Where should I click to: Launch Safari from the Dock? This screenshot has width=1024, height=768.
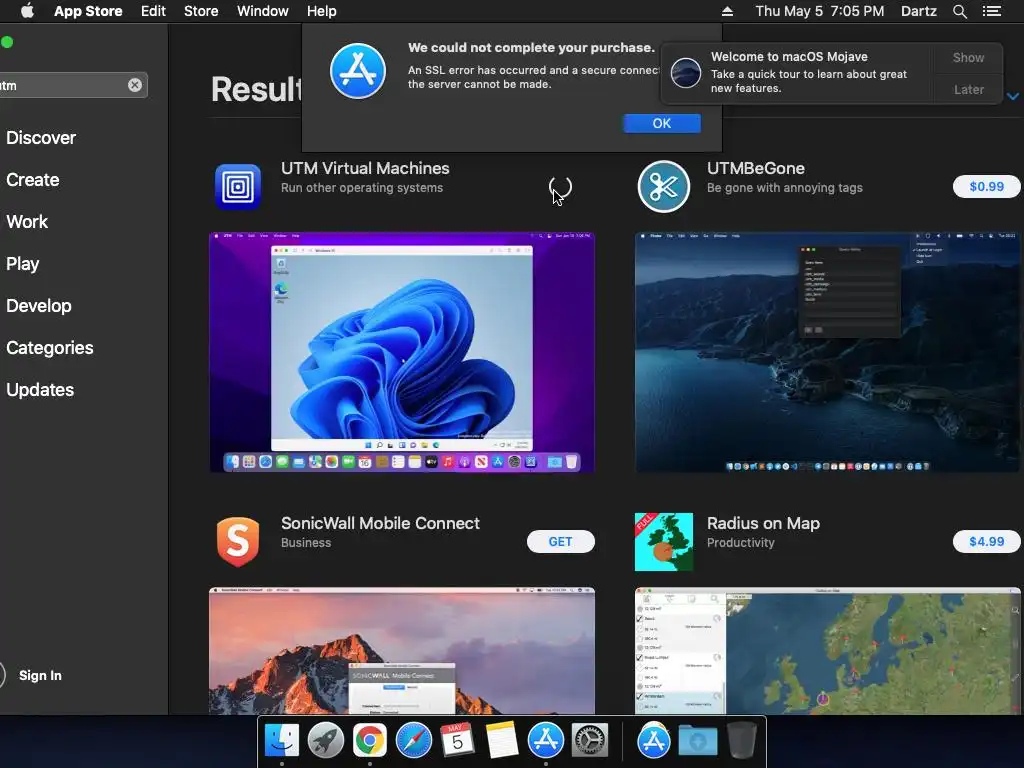[x=413, y=741]
